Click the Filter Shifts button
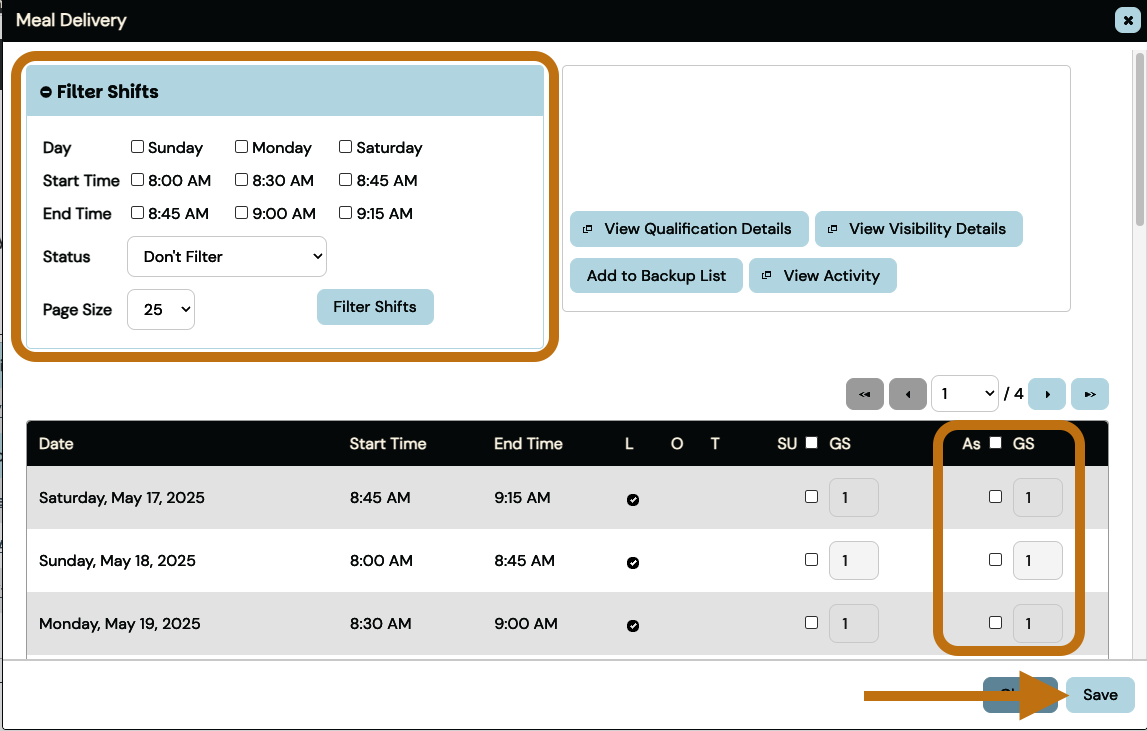The width and height of the screenshot is (1147, 731). tap(375, 307)
